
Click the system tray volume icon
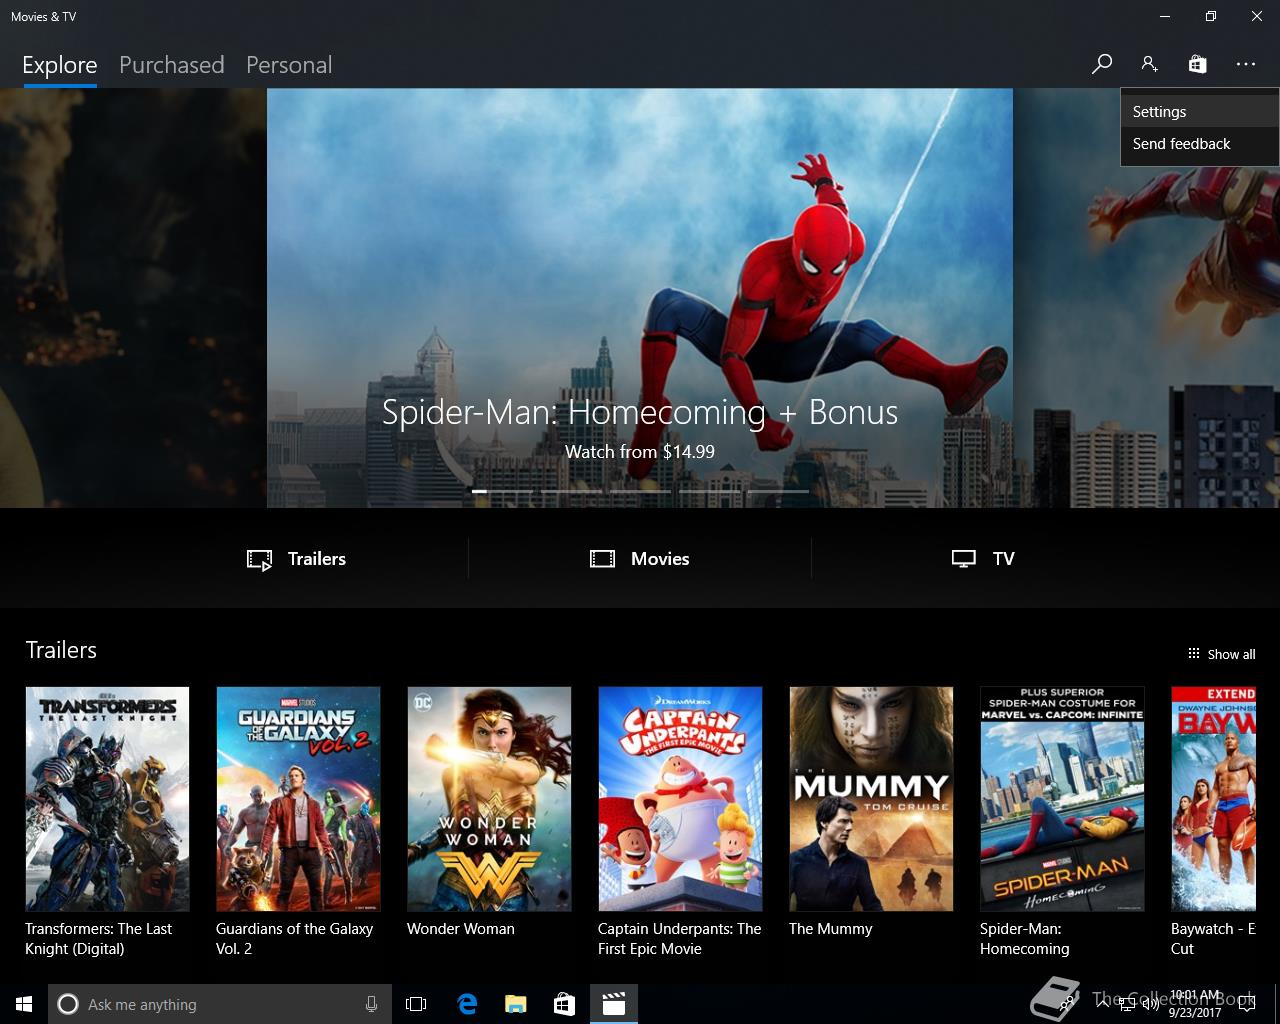click(1151, 1004)
